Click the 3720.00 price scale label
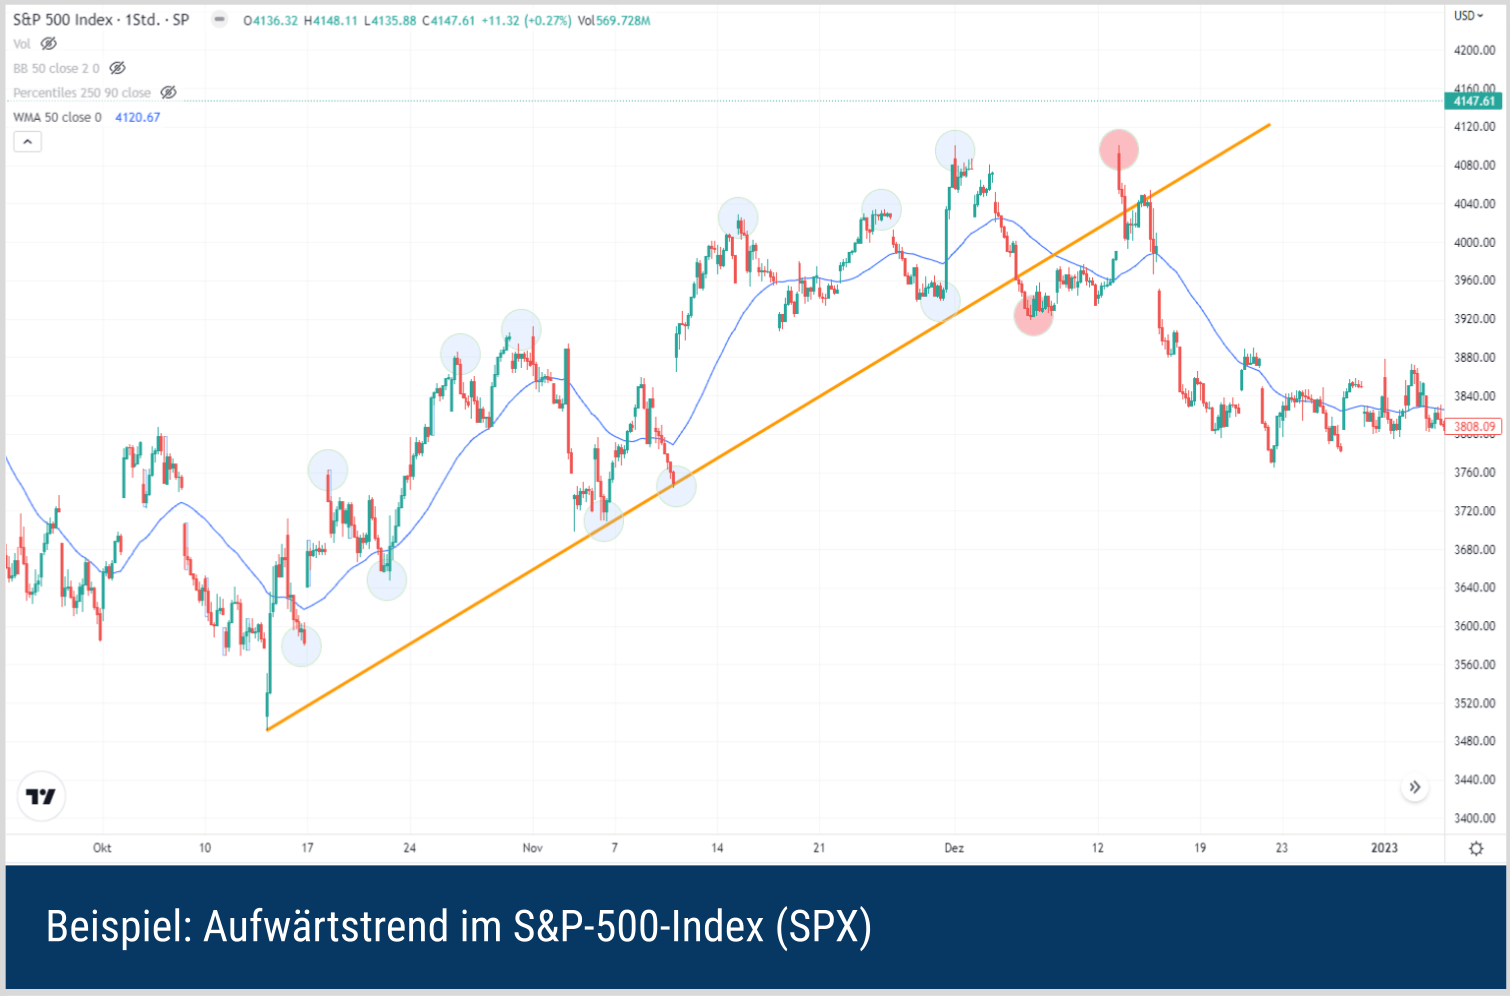 coord(1474,511)
